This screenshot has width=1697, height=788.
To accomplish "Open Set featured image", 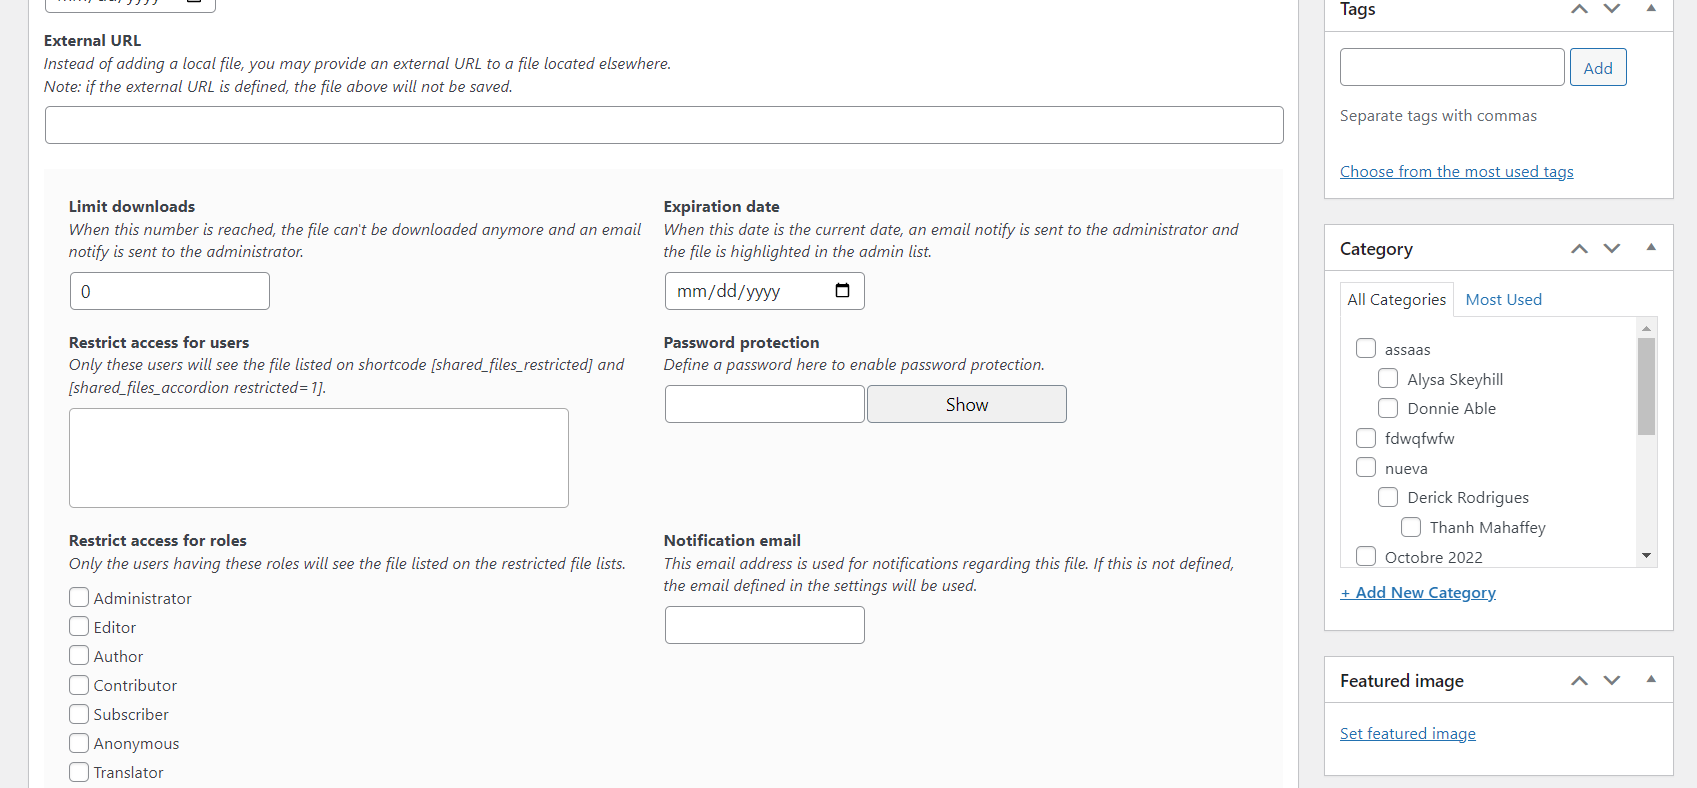I will point(1407,733).
